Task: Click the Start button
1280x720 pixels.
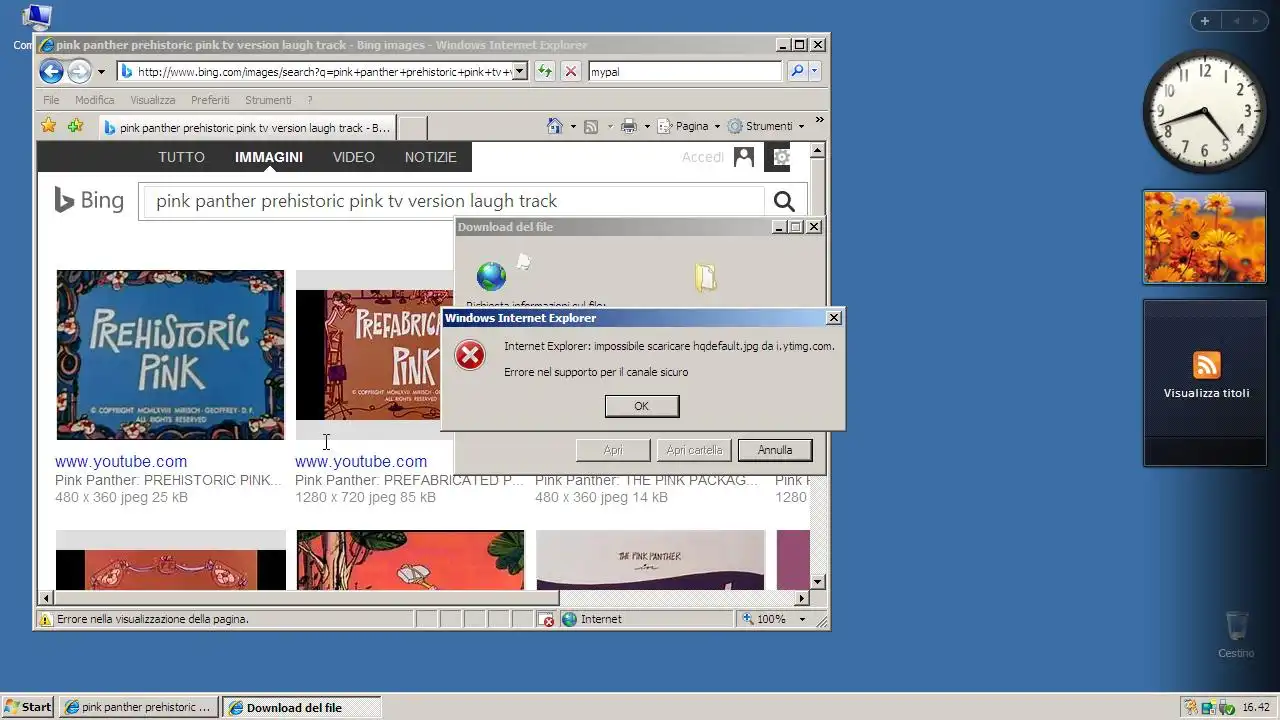Action: pyautogui.click(x=28, y=707)
